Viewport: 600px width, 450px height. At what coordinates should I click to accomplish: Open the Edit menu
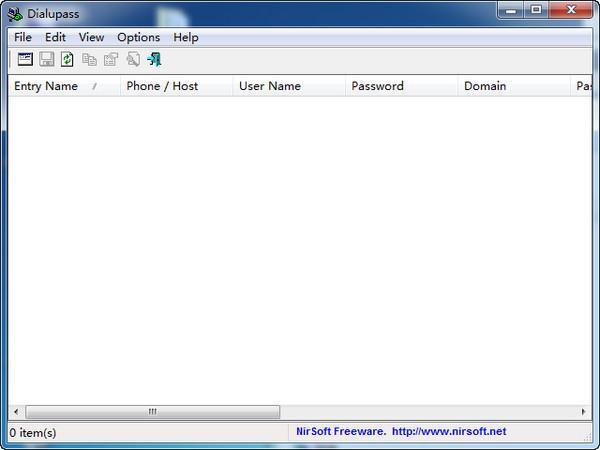coord(55,38)
